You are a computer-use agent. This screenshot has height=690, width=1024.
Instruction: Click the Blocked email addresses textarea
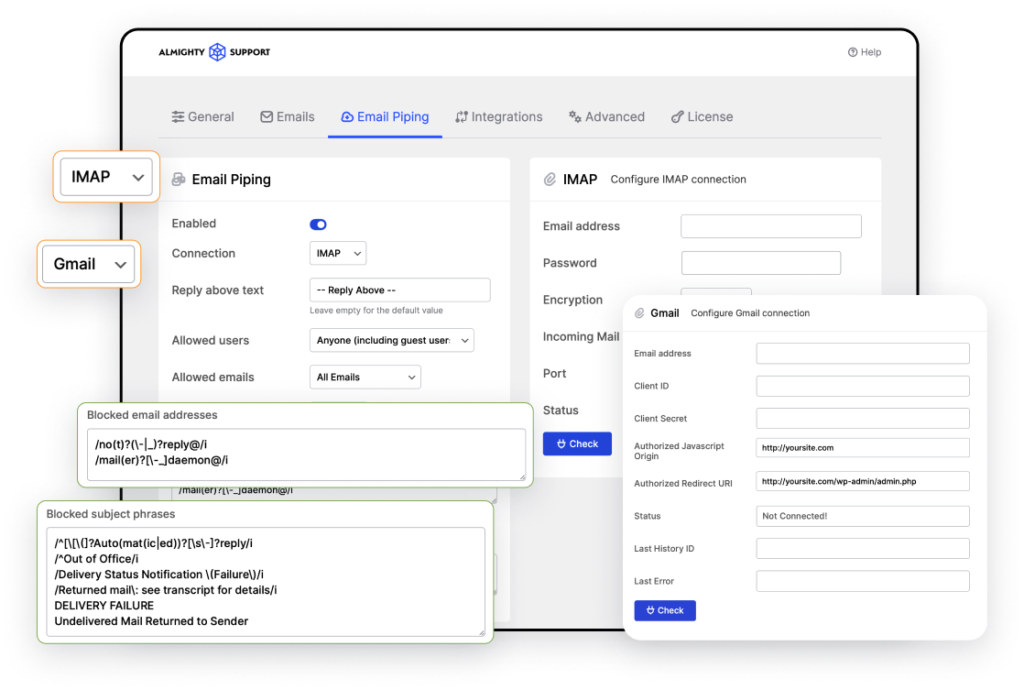(x=306, y=454)
